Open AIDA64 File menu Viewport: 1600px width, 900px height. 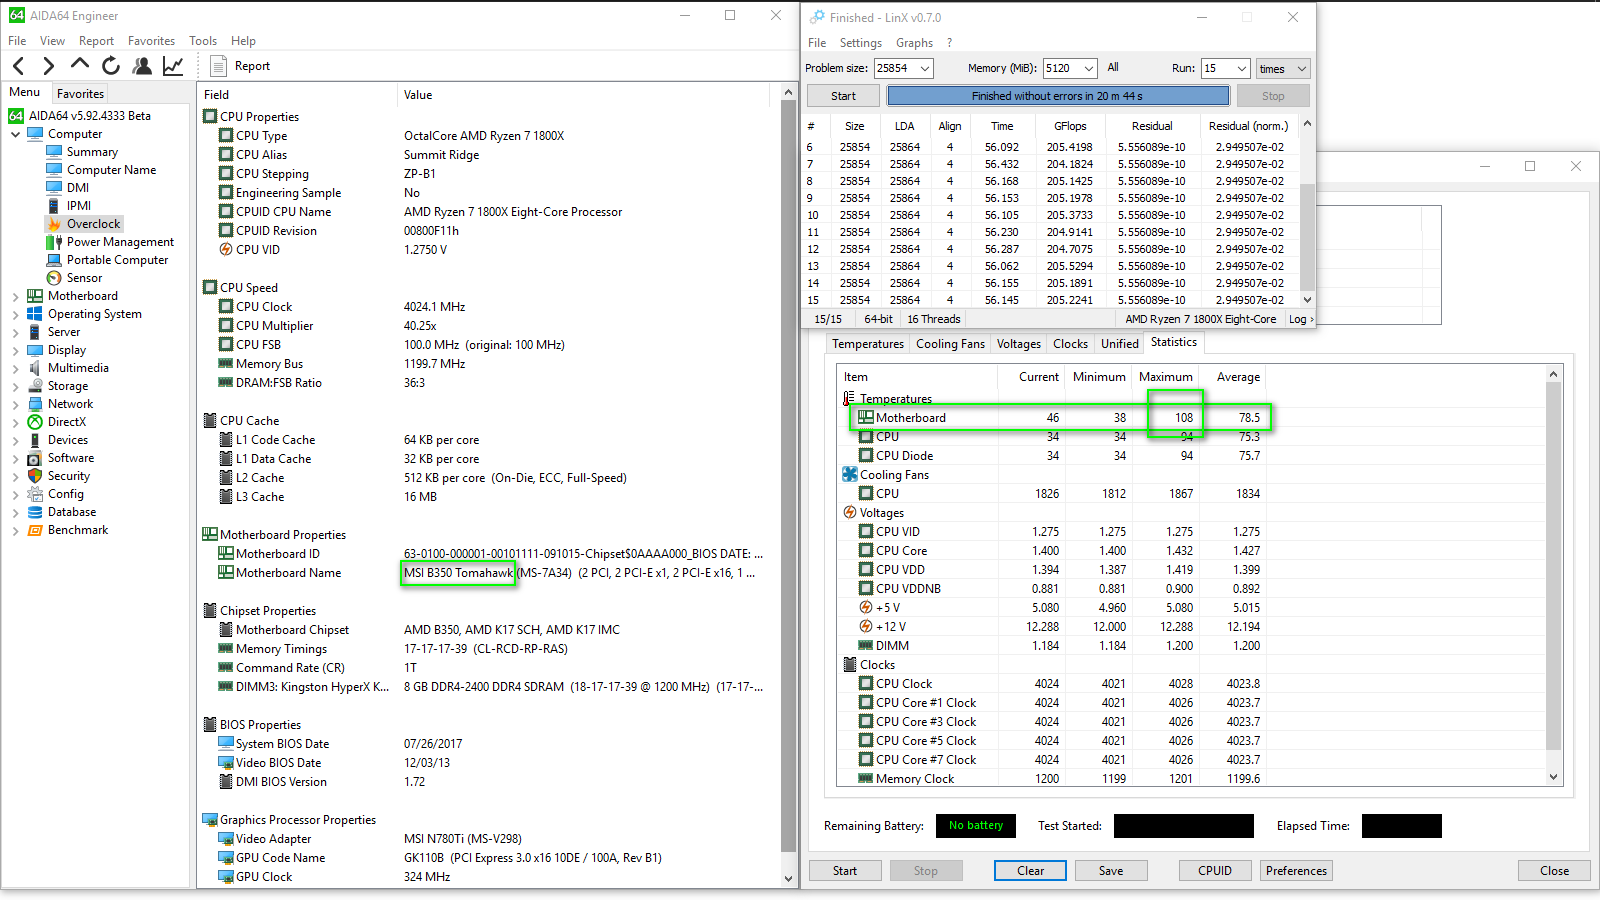pos(17,41)
